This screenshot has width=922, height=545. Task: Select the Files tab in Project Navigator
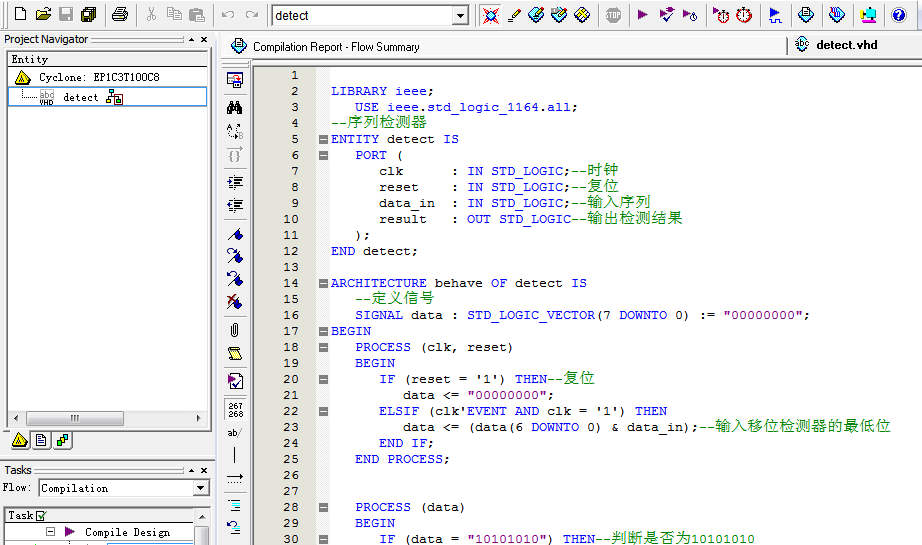click(41, 440)
